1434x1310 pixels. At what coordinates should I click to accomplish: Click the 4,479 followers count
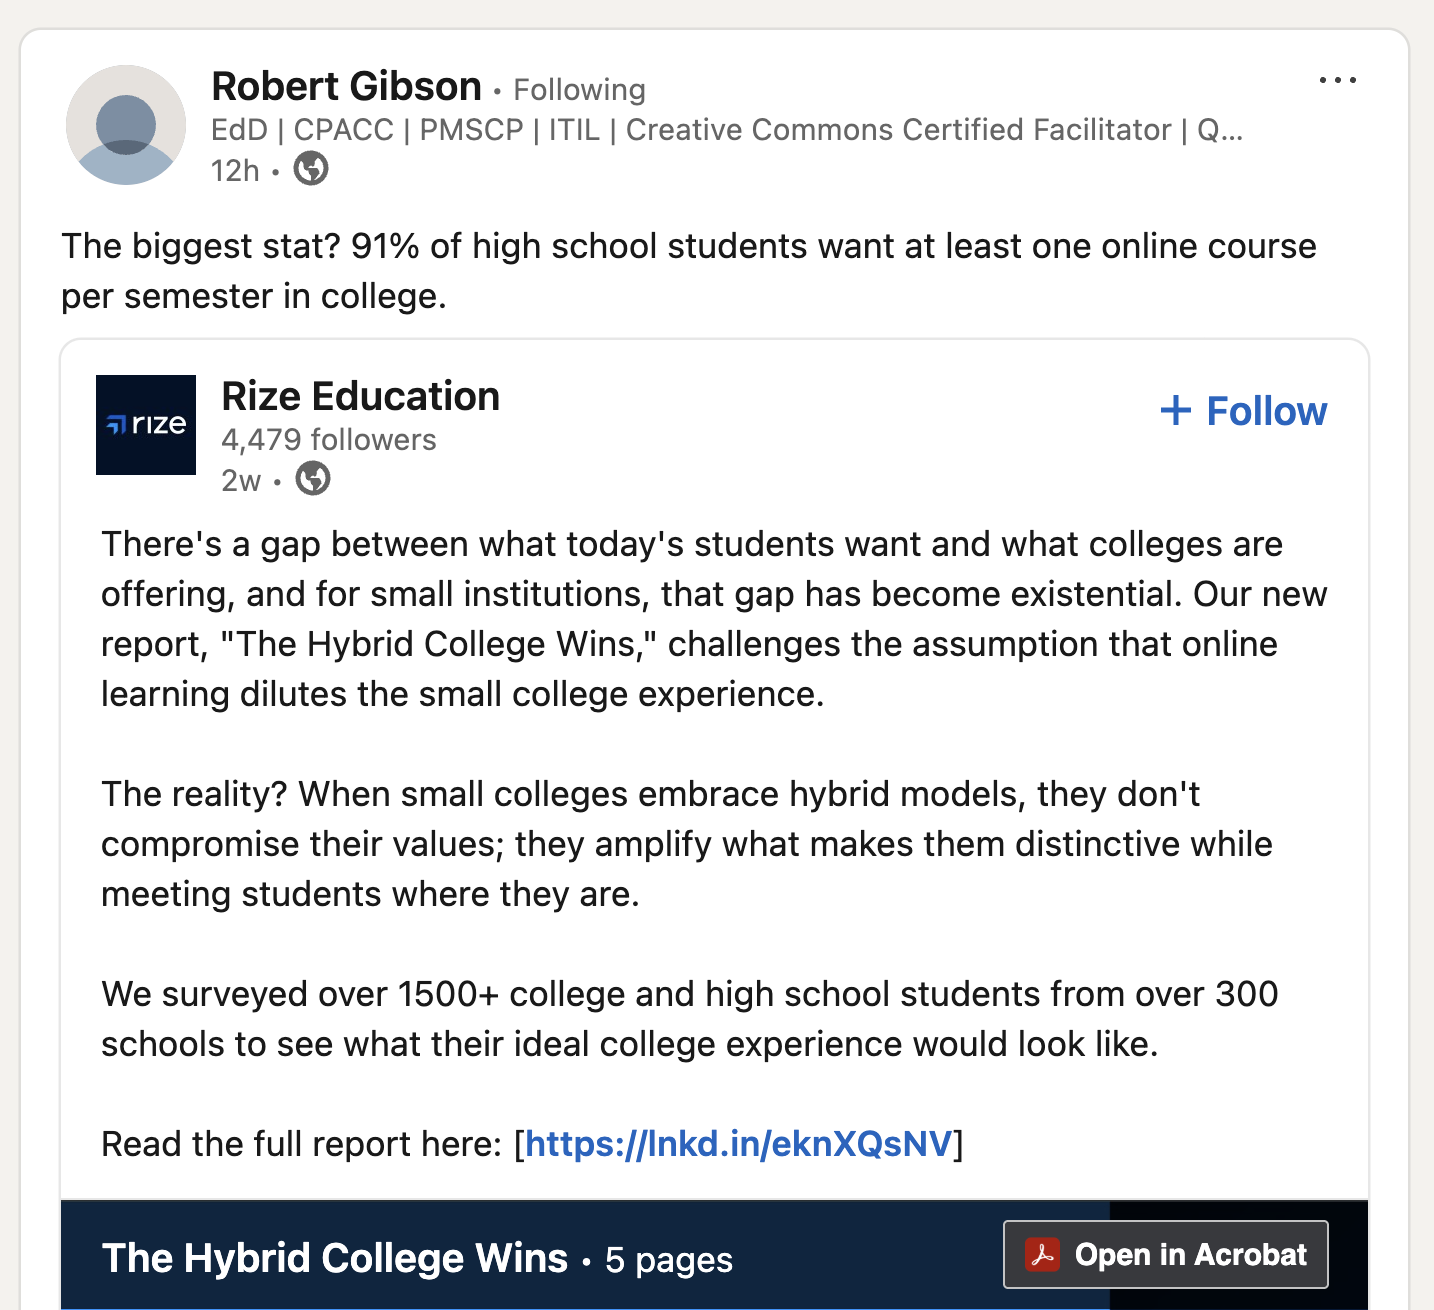pos(329,440)
